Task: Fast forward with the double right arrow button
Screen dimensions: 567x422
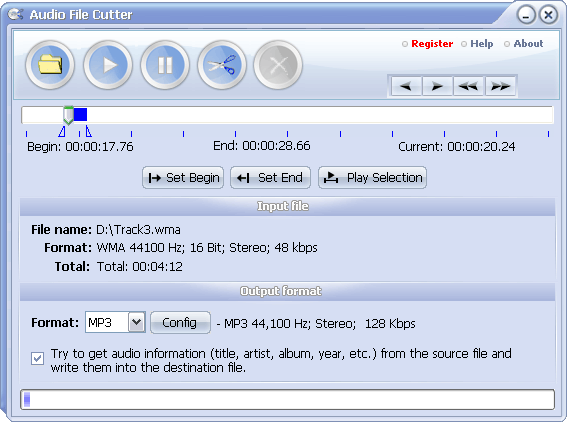Action: pyautogui.click(x=500, y=86)
